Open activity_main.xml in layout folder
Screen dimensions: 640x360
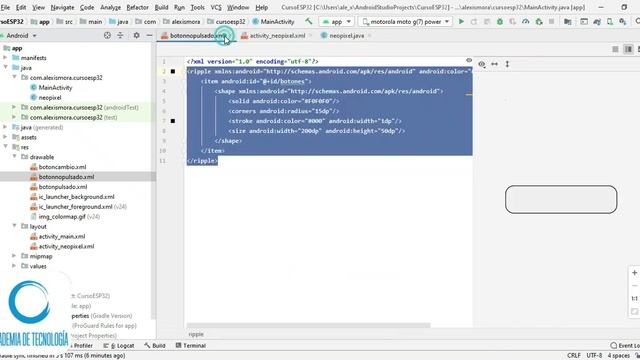click(62, 236)
